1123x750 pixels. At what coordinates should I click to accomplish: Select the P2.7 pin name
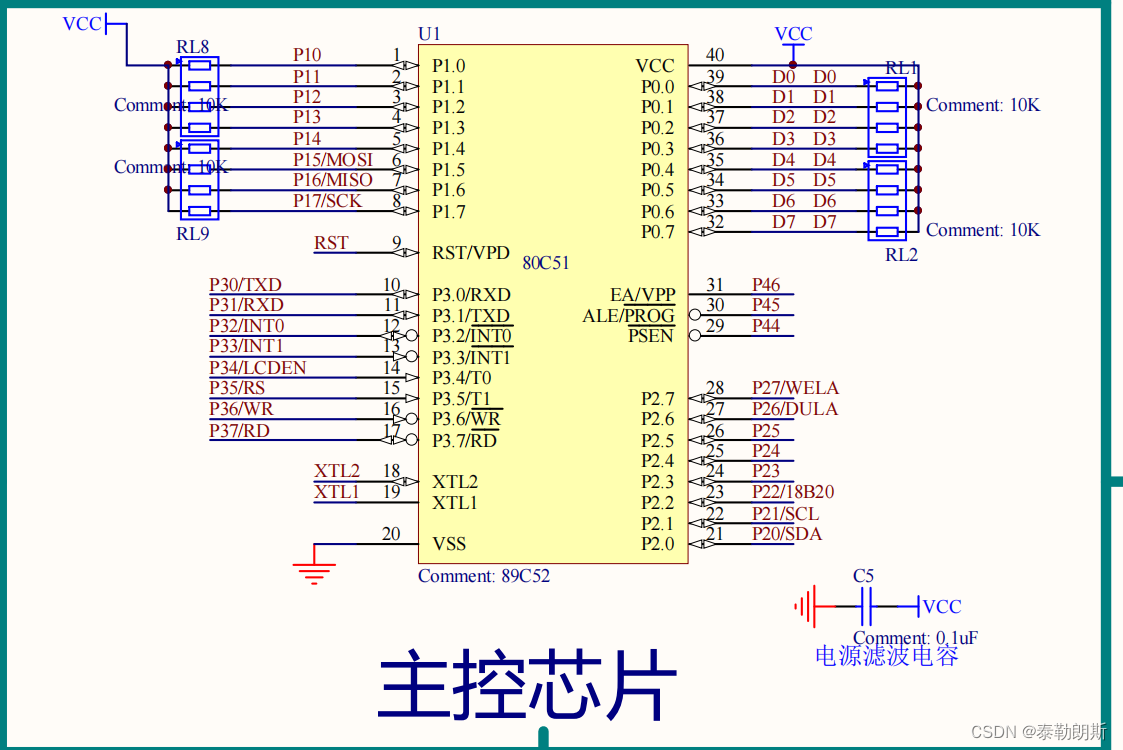tap(657, 398)
